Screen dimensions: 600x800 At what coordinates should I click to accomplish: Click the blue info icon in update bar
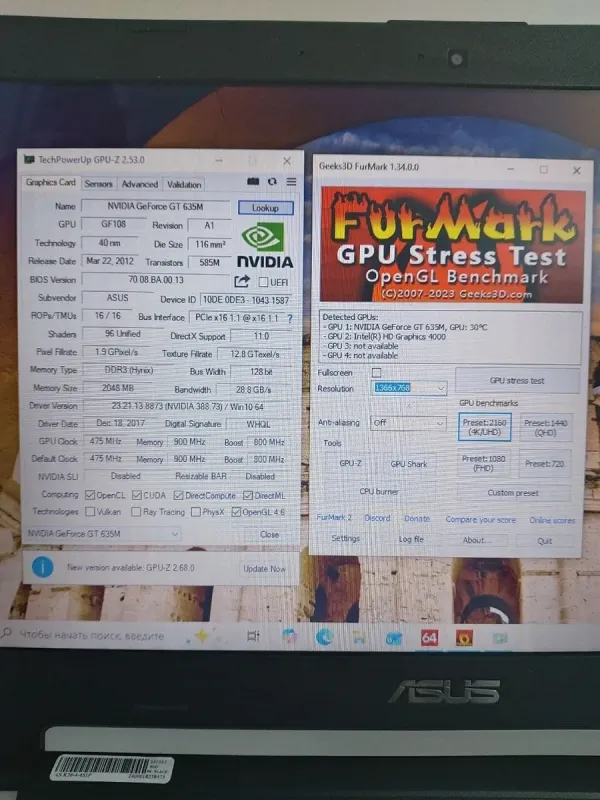pyautogui.click(x=42, y=567)
